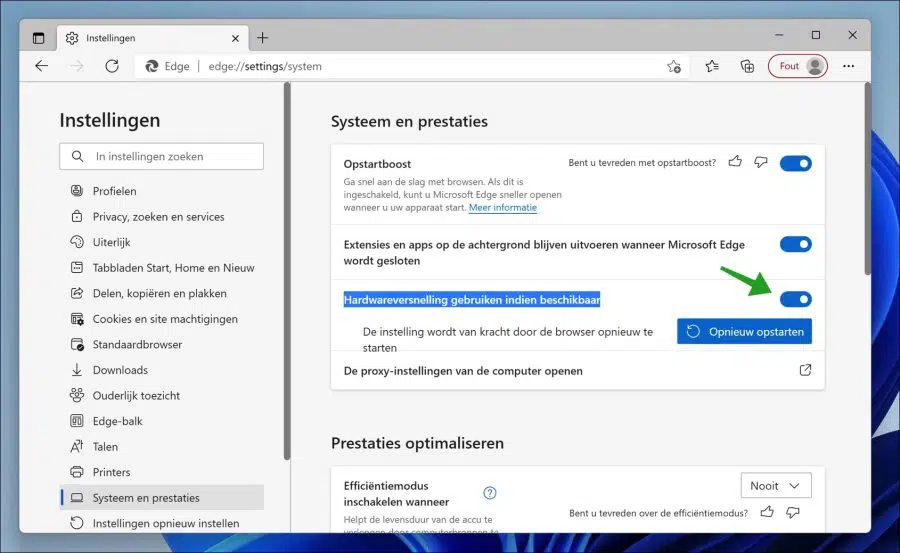
Task: Open a new tab with plus icon
Action: 262,38
